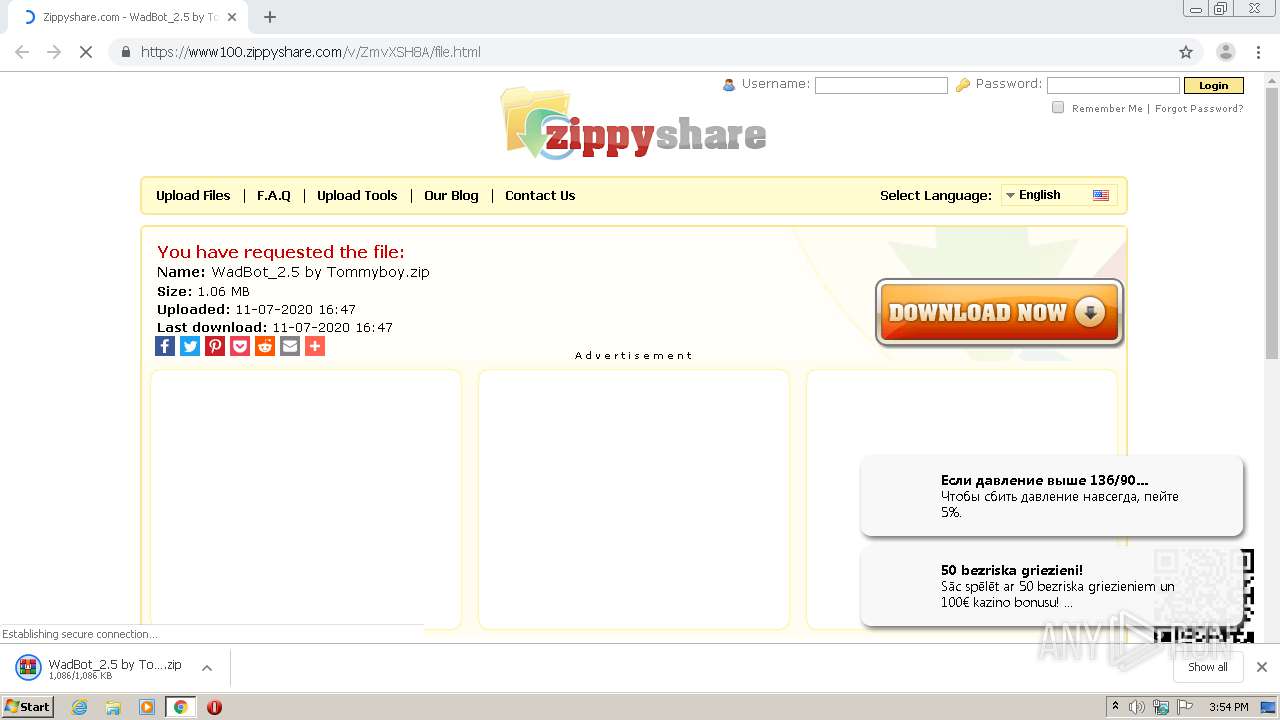The image size is (1280, 720).
Task: Close the Zippyshare browser tab
Action: tap(233, 17)
